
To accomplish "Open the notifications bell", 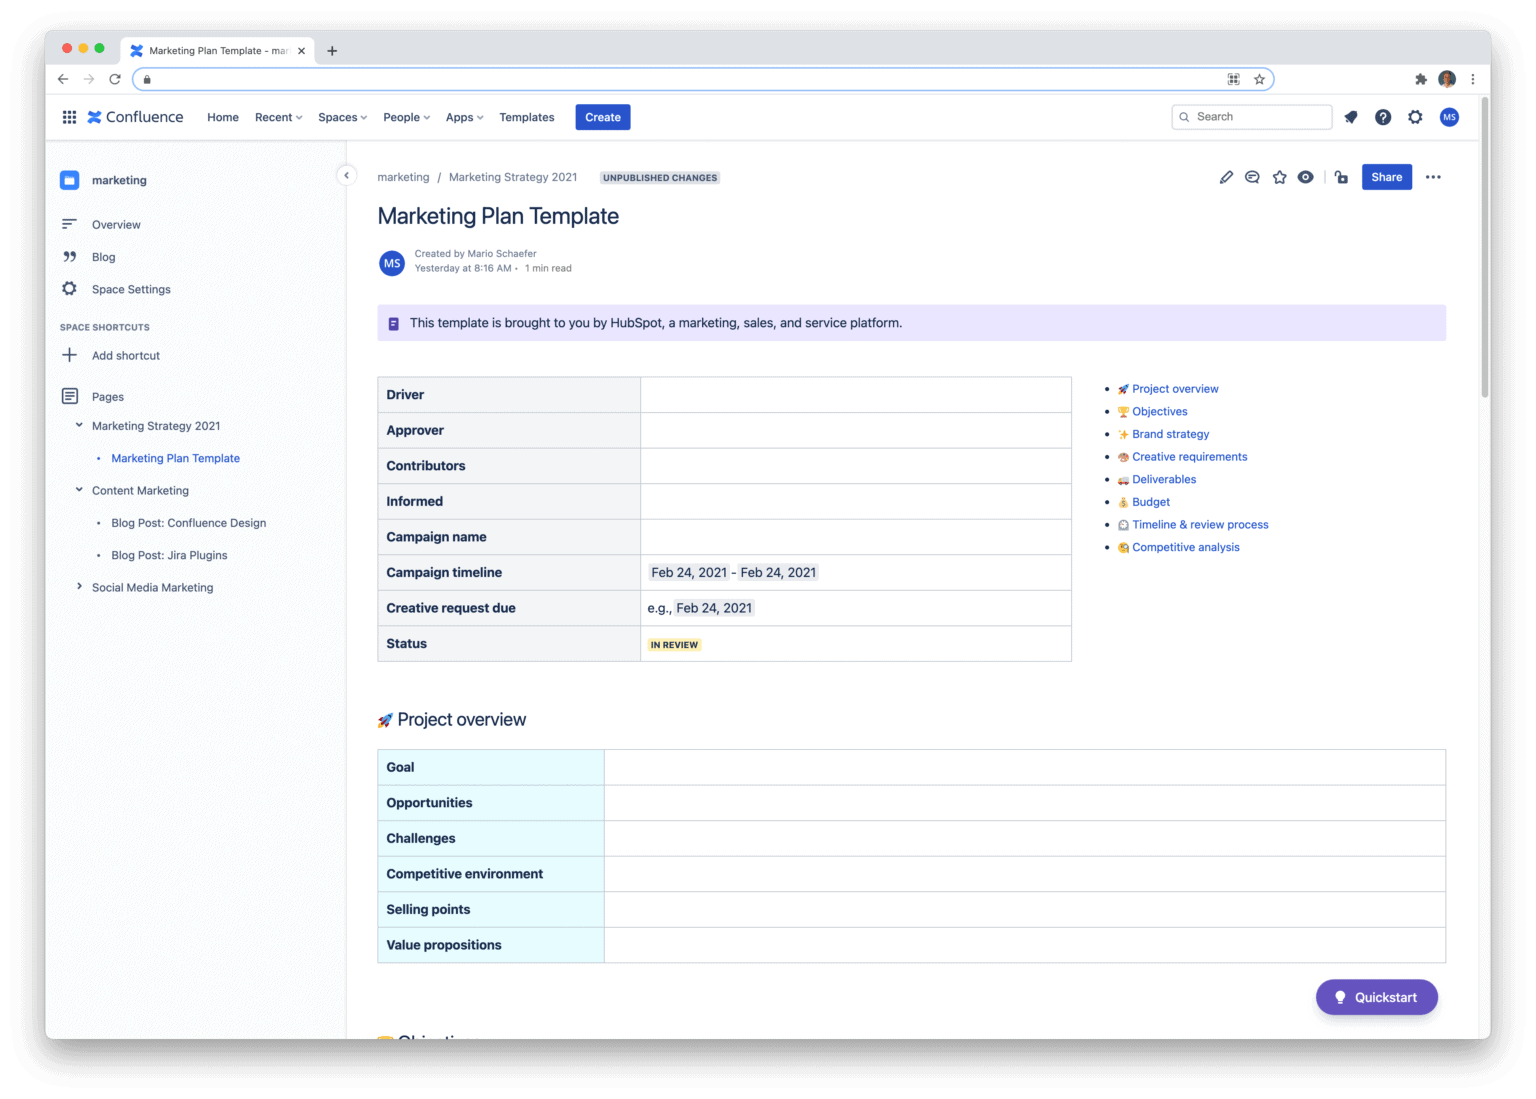I will click(1351, 117).
